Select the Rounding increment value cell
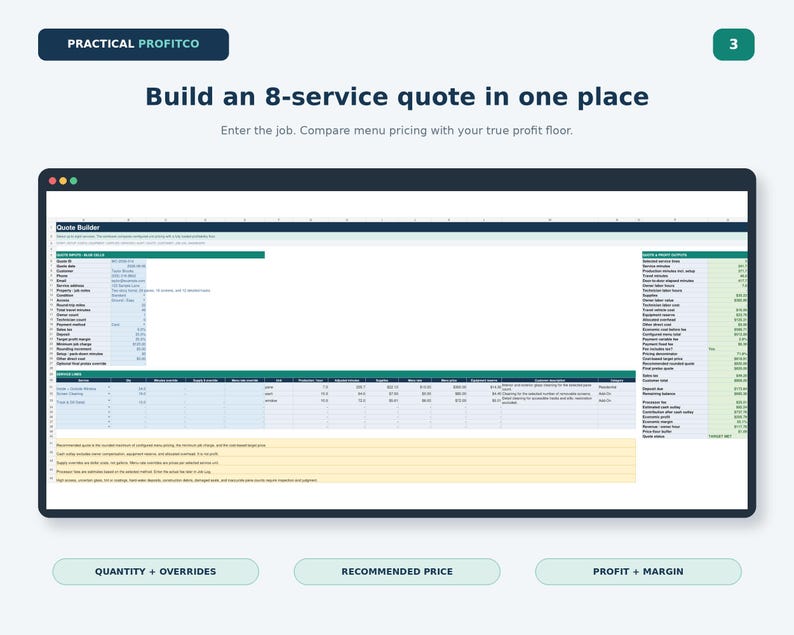Viewport: 794px width, 635px height. (x=129, y=349)
